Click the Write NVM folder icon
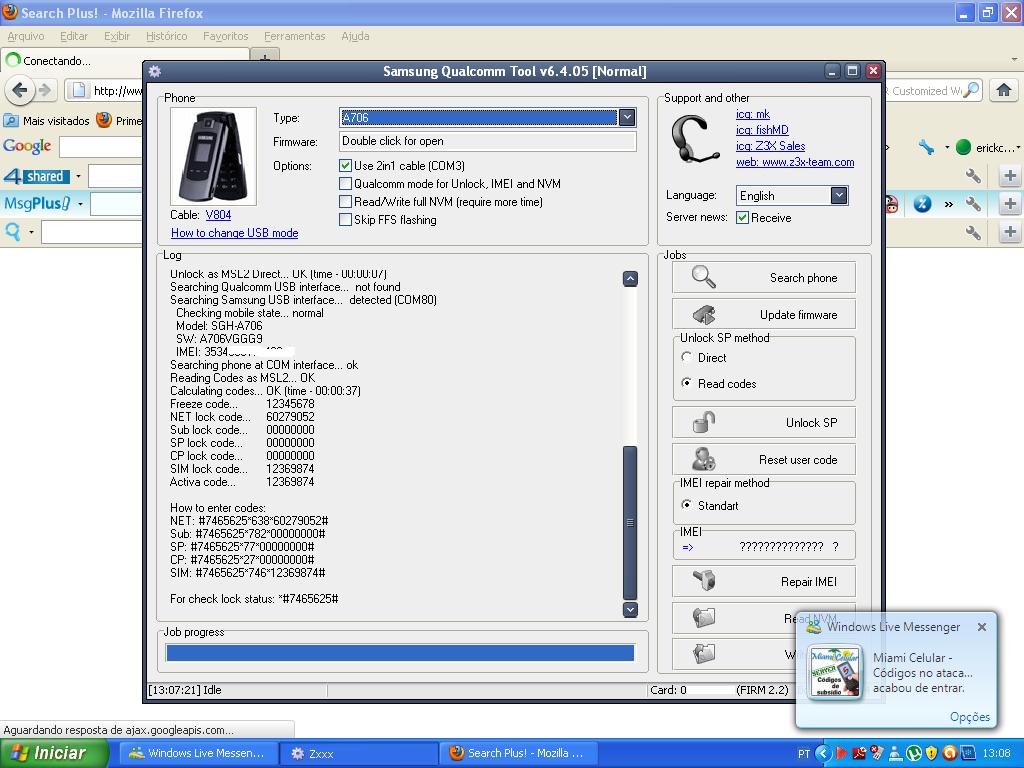 (x=704, y=653)
